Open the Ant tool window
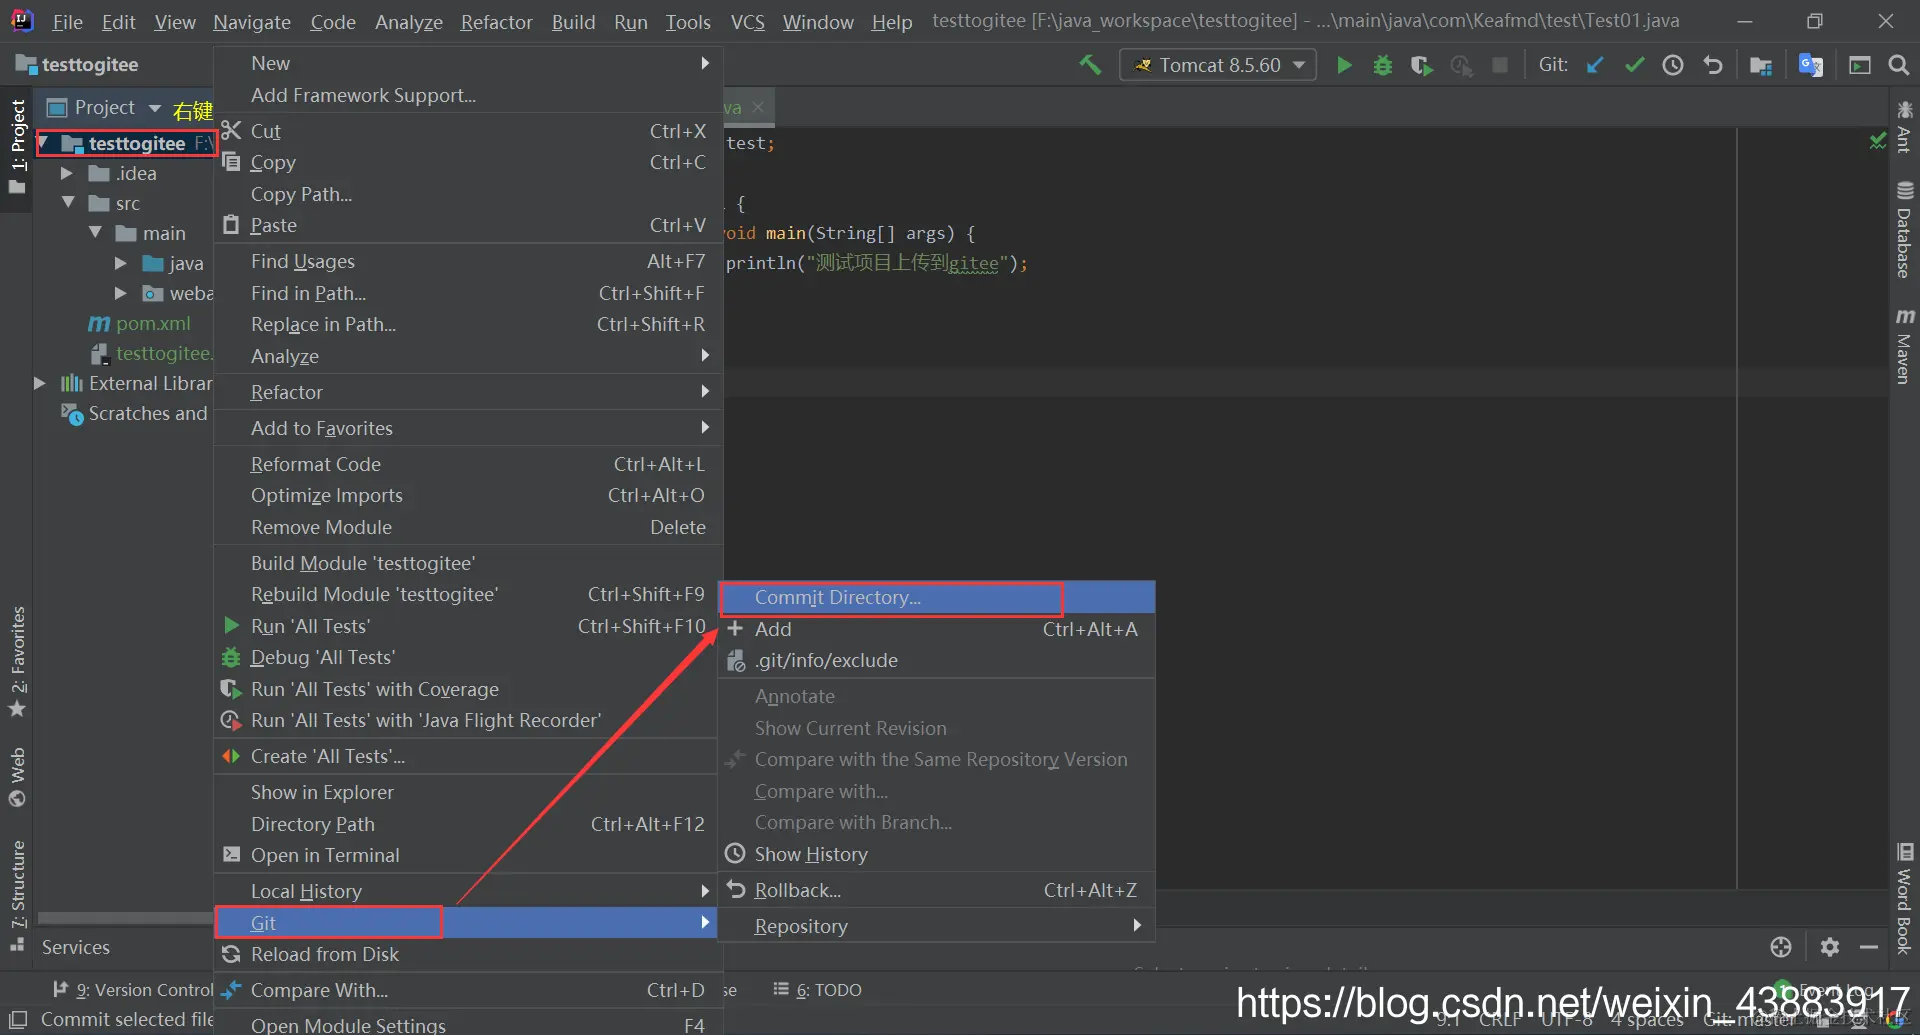 [1904, 127]
